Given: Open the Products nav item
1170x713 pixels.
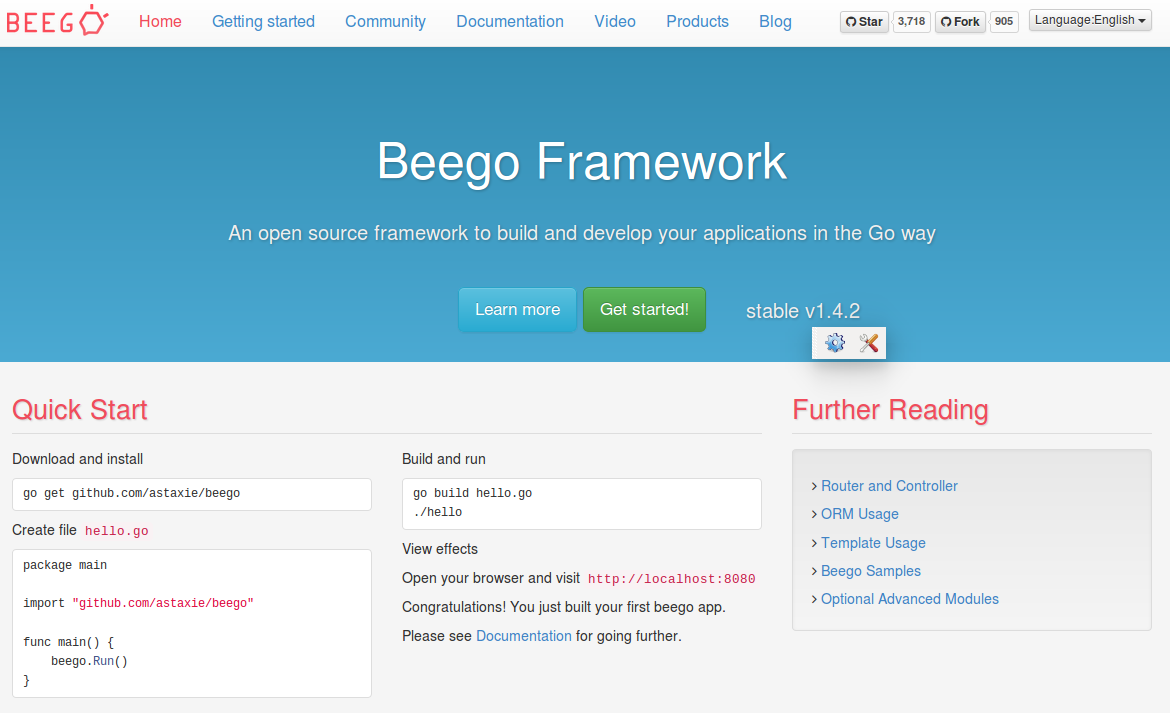Looking at the screenshot, I should pos(698,22).
